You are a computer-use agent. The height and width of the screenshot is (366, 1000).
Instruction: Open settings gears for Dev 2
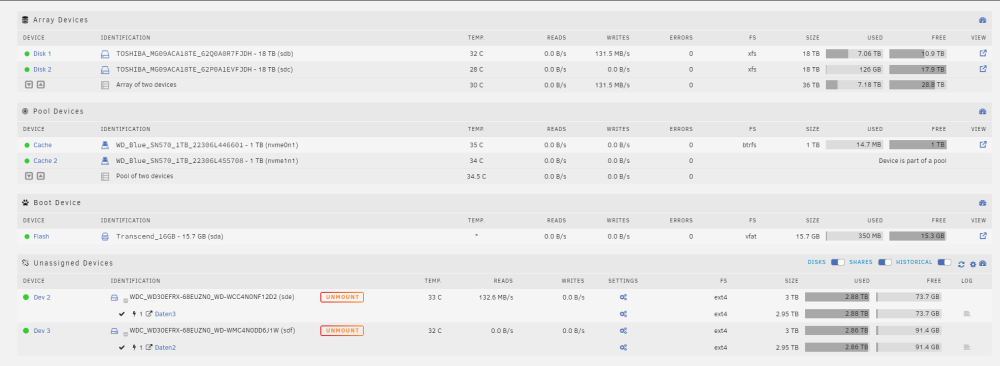point(623,297)
